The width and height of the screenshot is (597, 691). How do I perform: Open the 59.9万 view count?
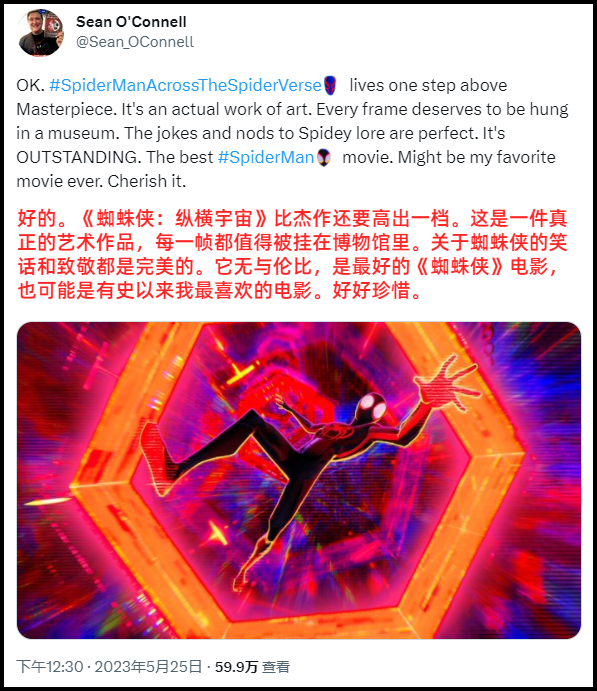coord(236,666)
